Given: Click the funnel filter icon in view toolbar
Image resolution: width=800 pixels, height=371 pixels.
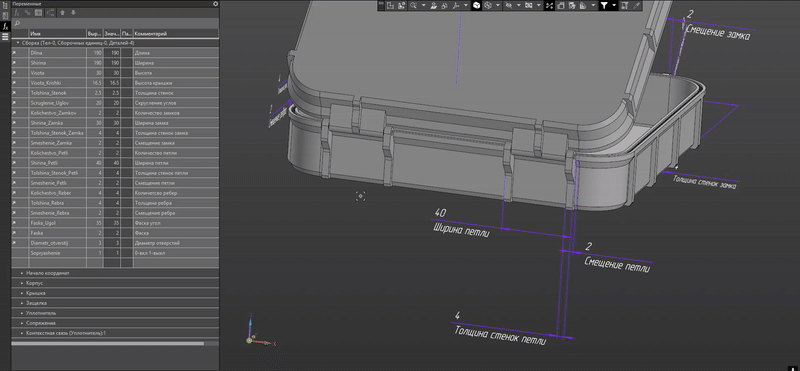Looking at the screenshot, I should [605, 6].
